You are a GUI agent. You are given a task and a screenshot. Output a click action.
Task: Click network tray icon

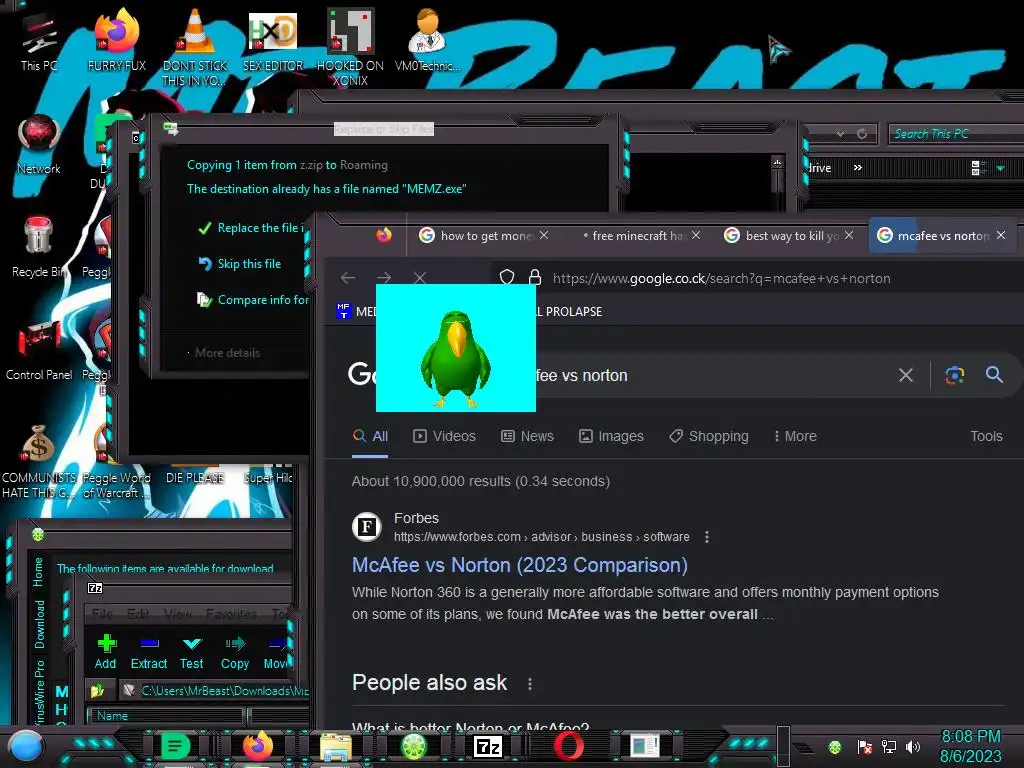pyautogui.click(x=889, y=746)
